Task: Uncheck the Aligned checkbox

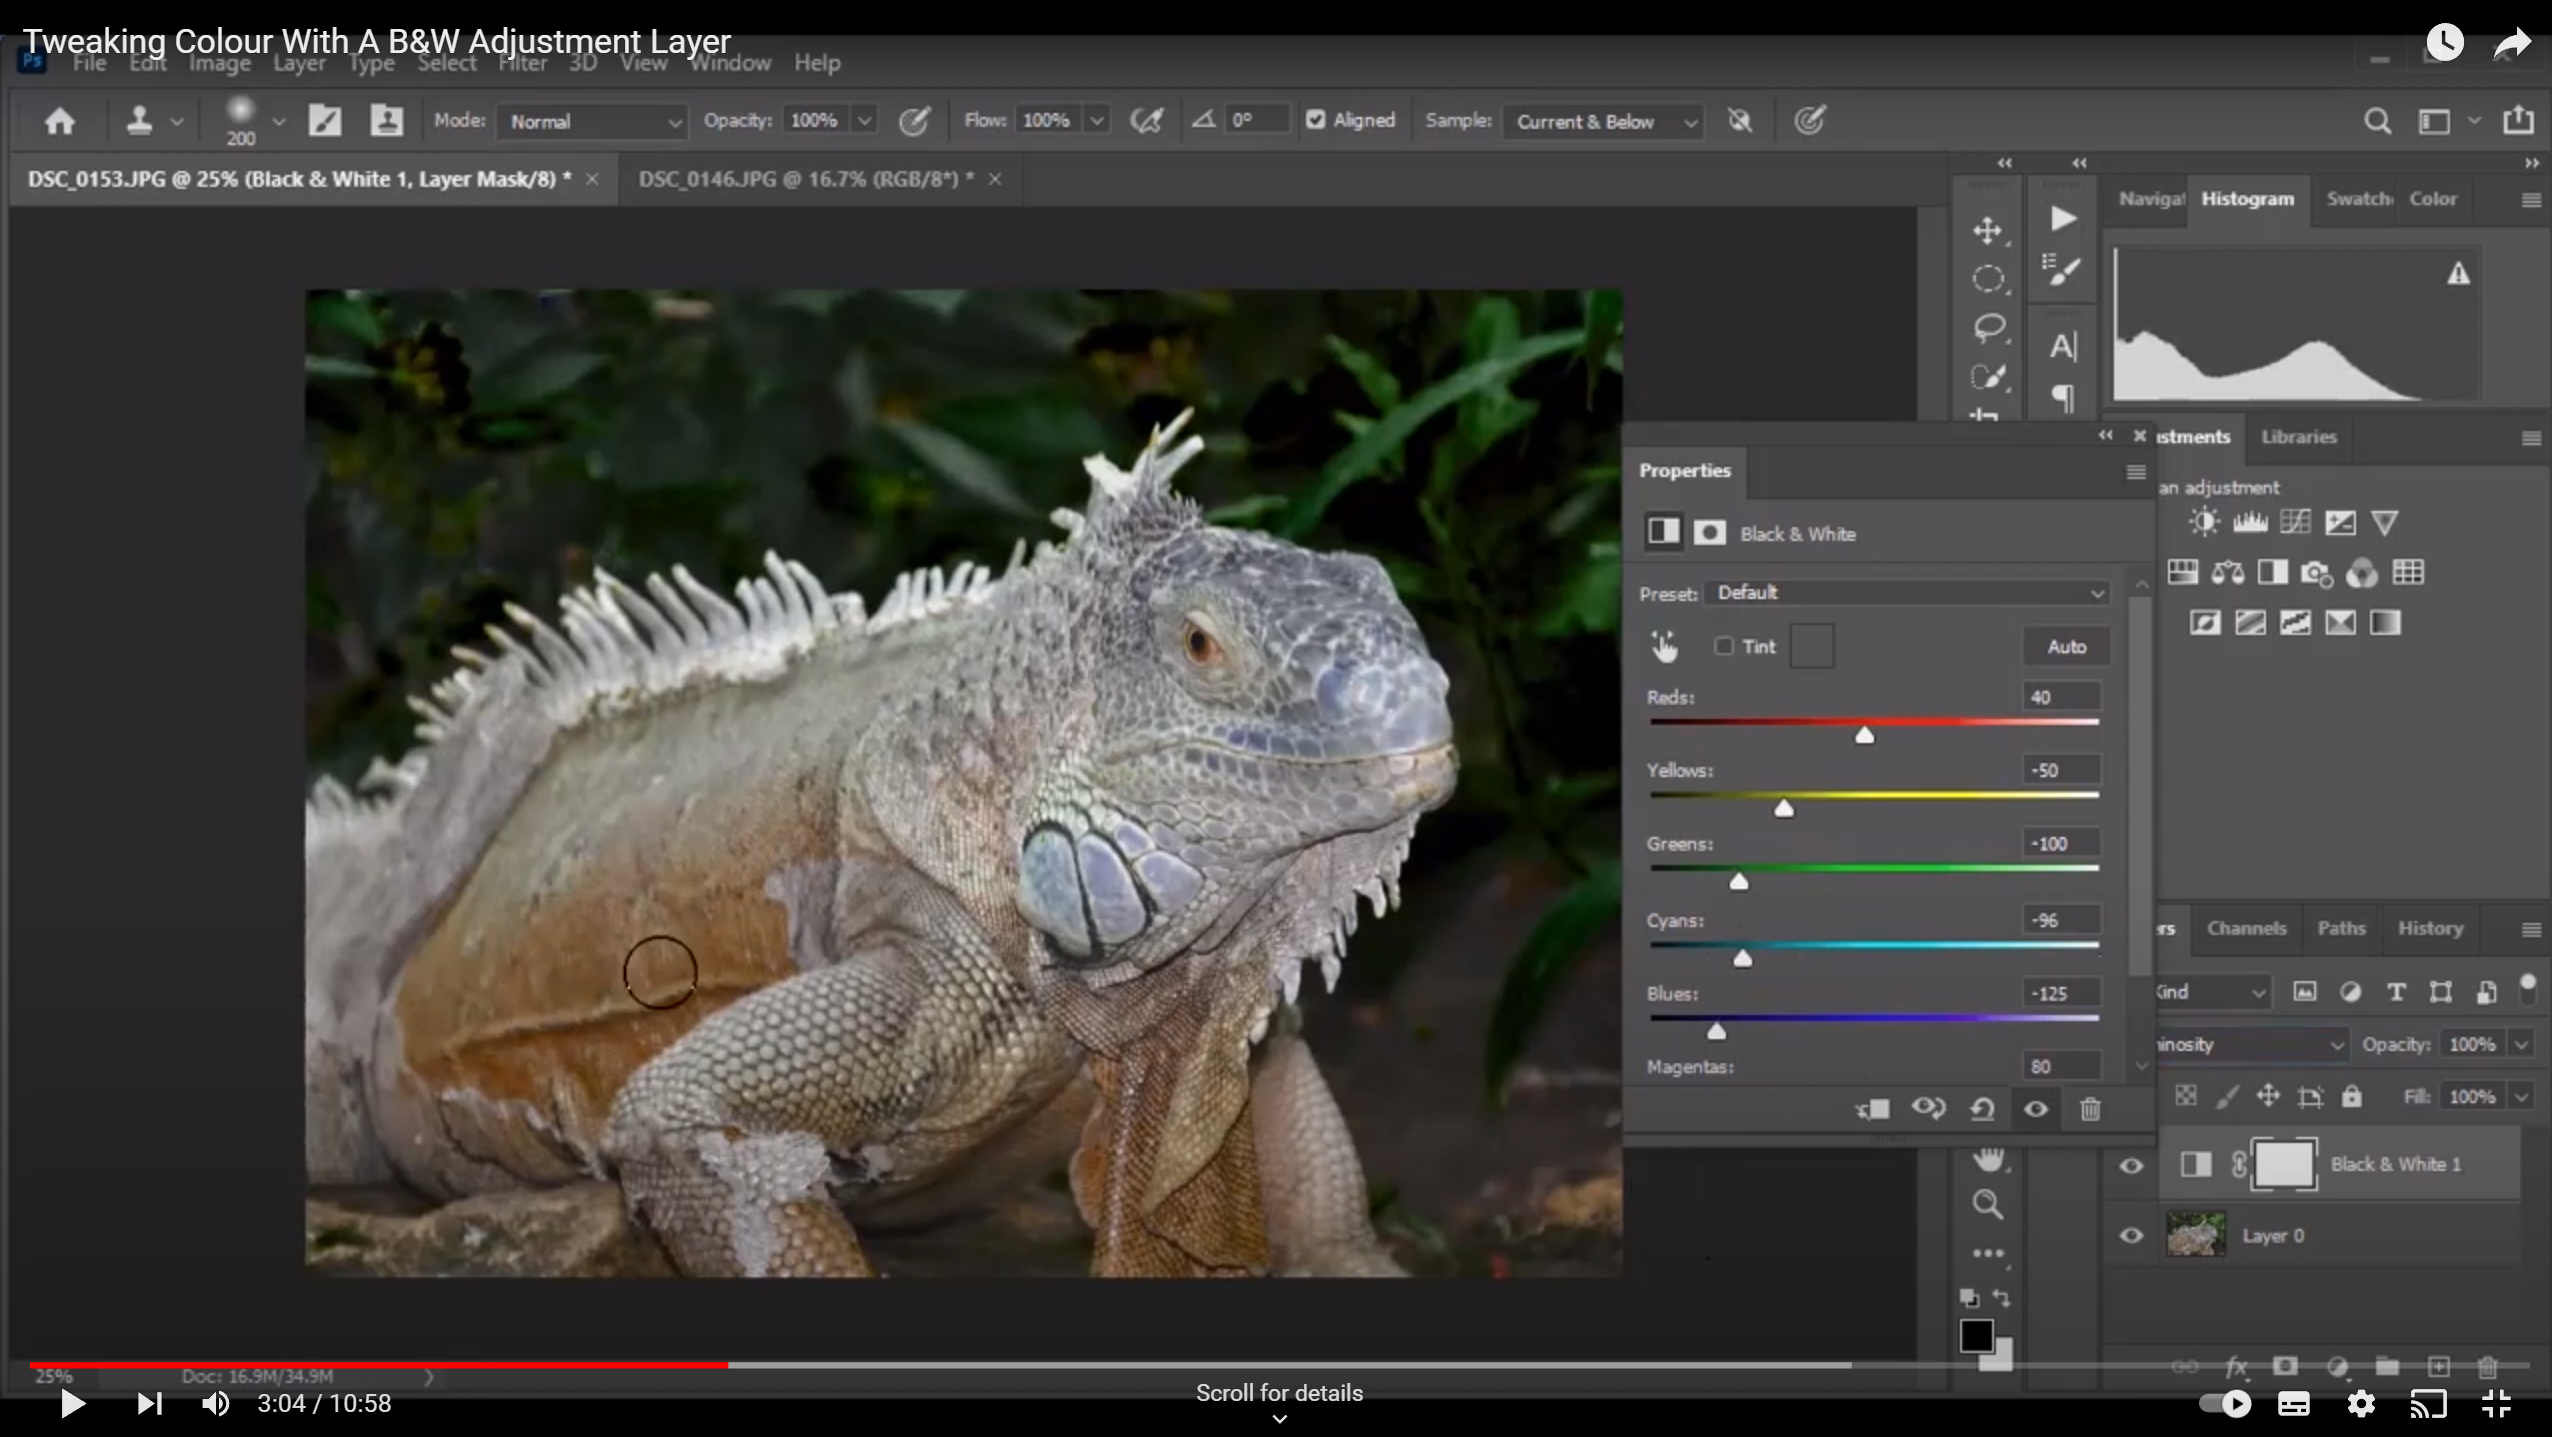Action: 1316,120
